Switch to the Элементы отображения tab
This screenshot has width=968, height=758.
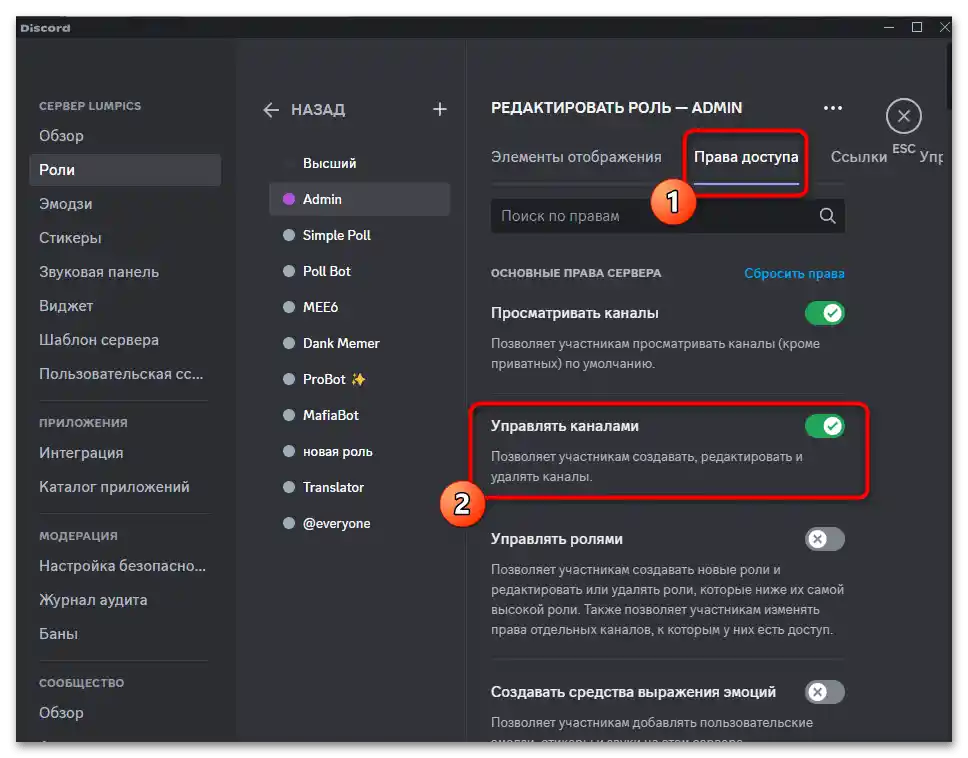point(576,157)
